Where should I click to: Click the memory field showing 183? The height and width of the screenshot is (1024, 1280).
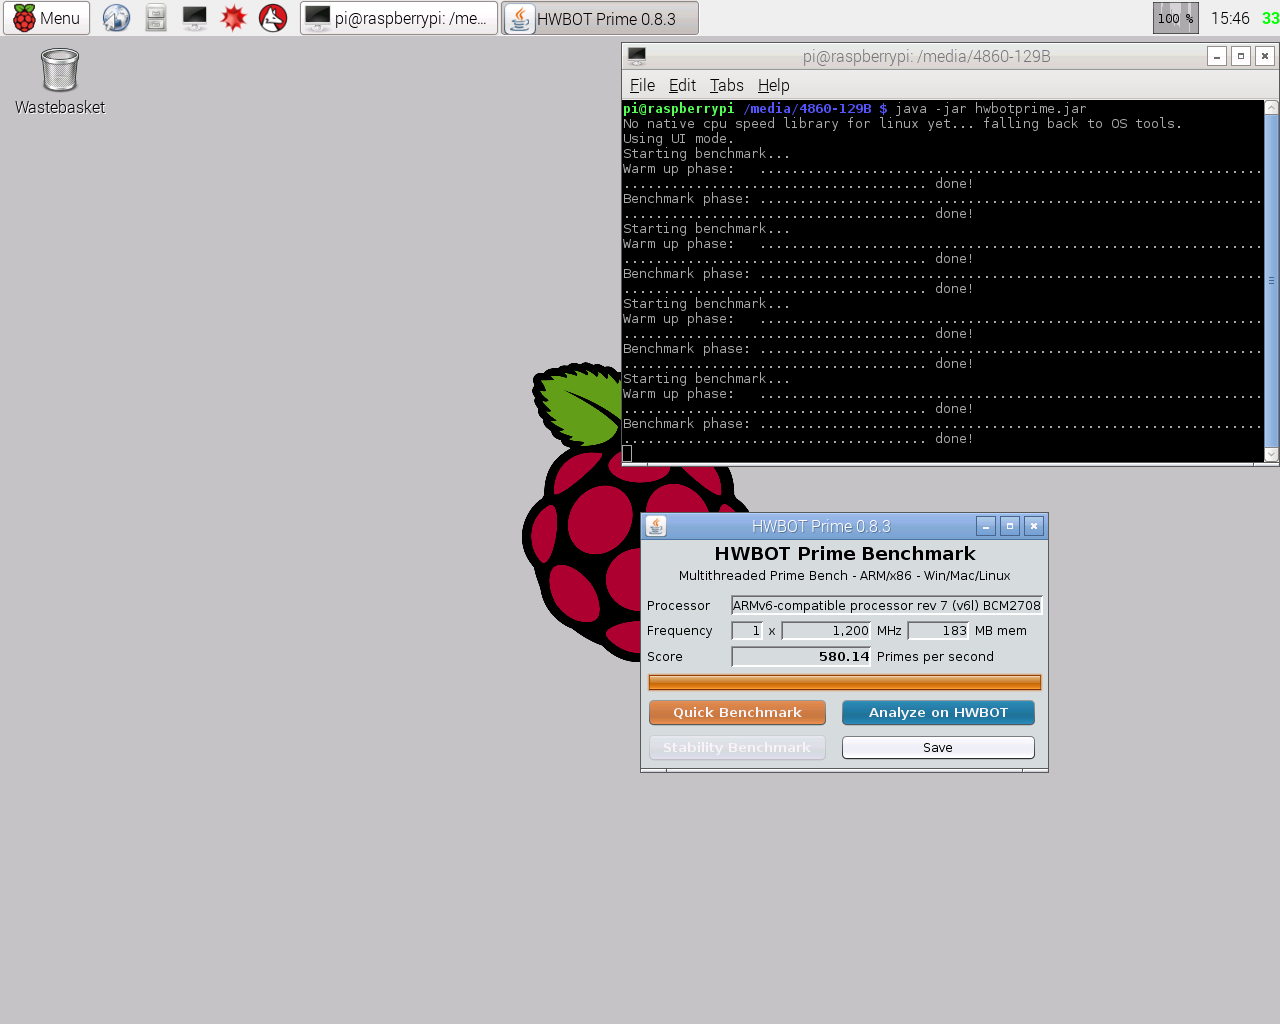pyautogui.click(x=938, y=631)
